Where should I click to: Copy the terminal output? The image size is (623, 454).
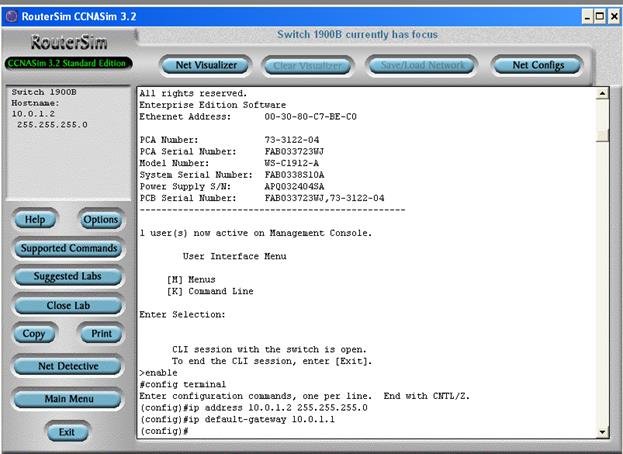35,333
